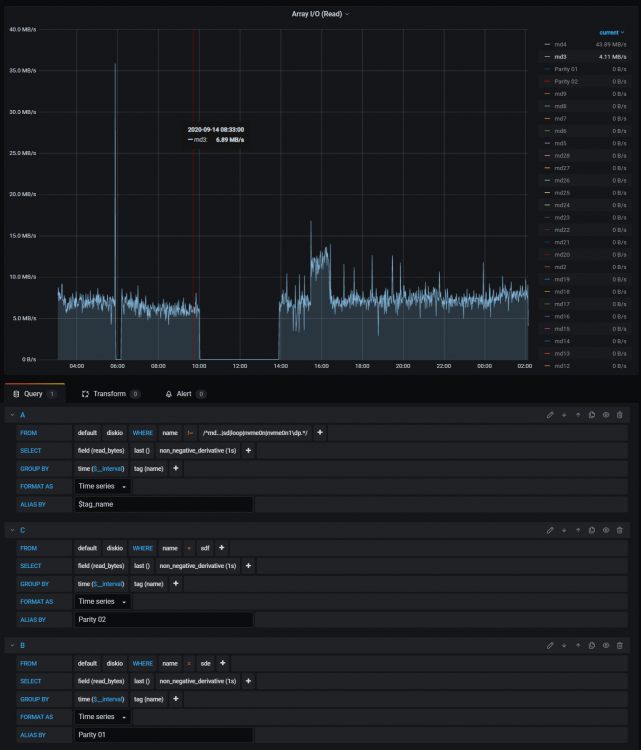The image size is (641, 750).
Task: Focus ALIAS BY field containing Parity 02
Action: (x=164, y=619)
